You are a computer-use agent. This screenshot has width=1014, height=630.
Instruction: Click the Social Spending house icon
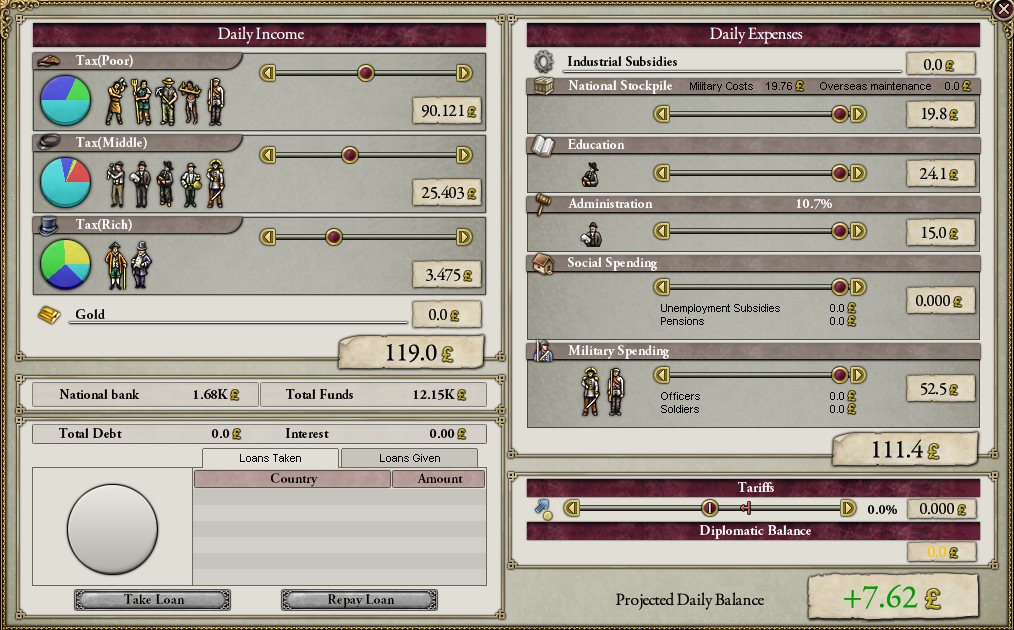point(543,264)
